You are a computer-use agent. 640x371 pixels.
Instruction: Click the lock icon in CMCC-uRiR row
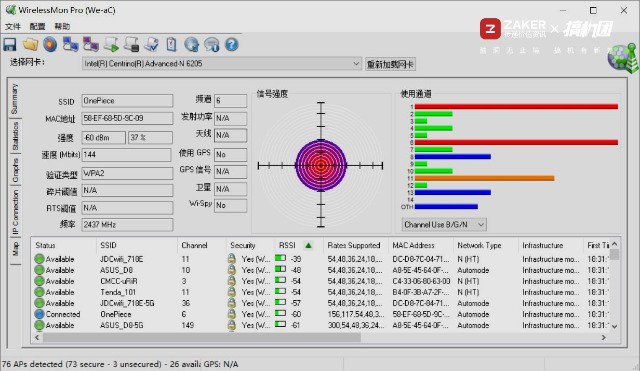coord(231,281)
